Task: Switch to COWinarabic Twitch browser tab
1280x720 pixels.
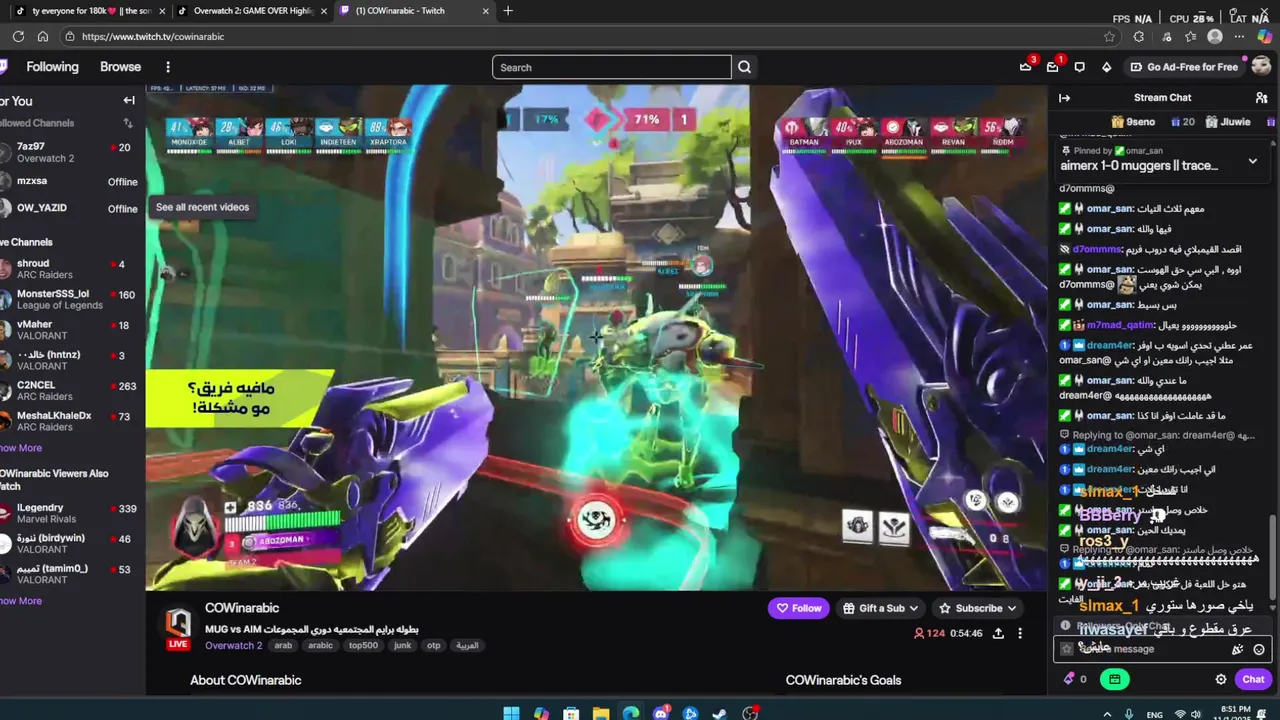Action: click(414, 11)
